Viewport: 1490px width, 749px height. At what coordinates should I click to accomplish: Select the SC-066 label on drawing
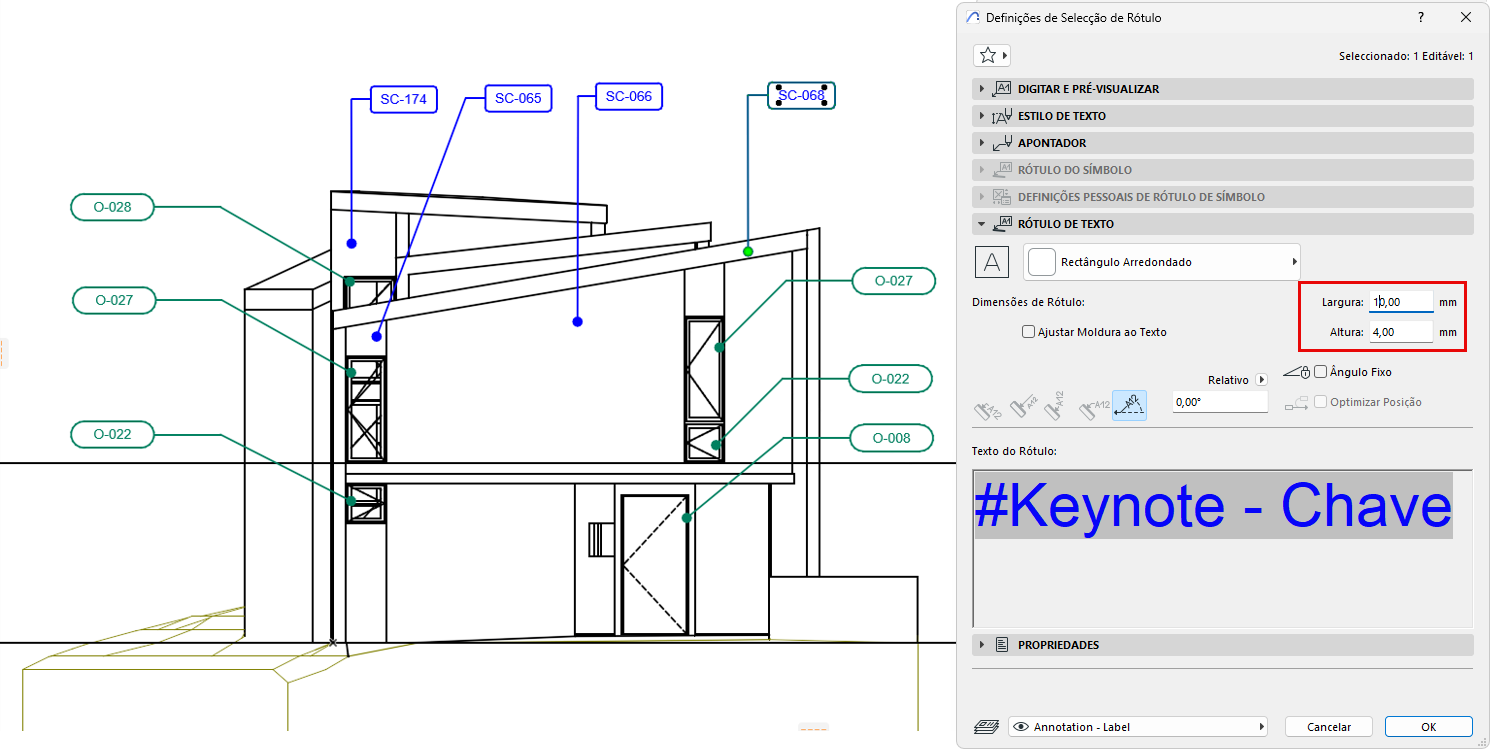pos(629,96)
